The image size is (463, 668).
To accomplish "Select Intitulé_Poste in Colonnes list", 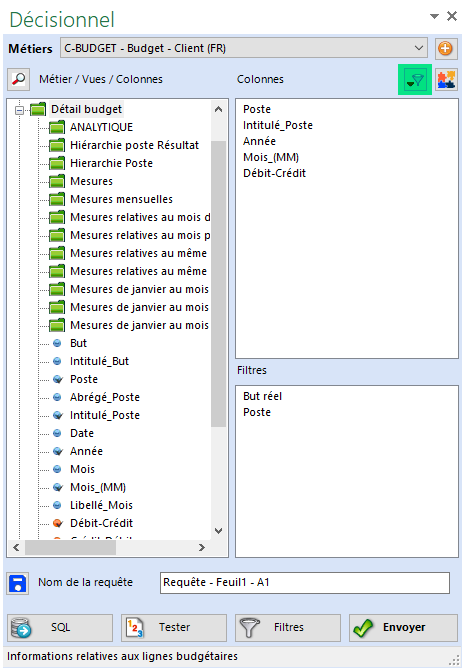I will coord(278,125).
